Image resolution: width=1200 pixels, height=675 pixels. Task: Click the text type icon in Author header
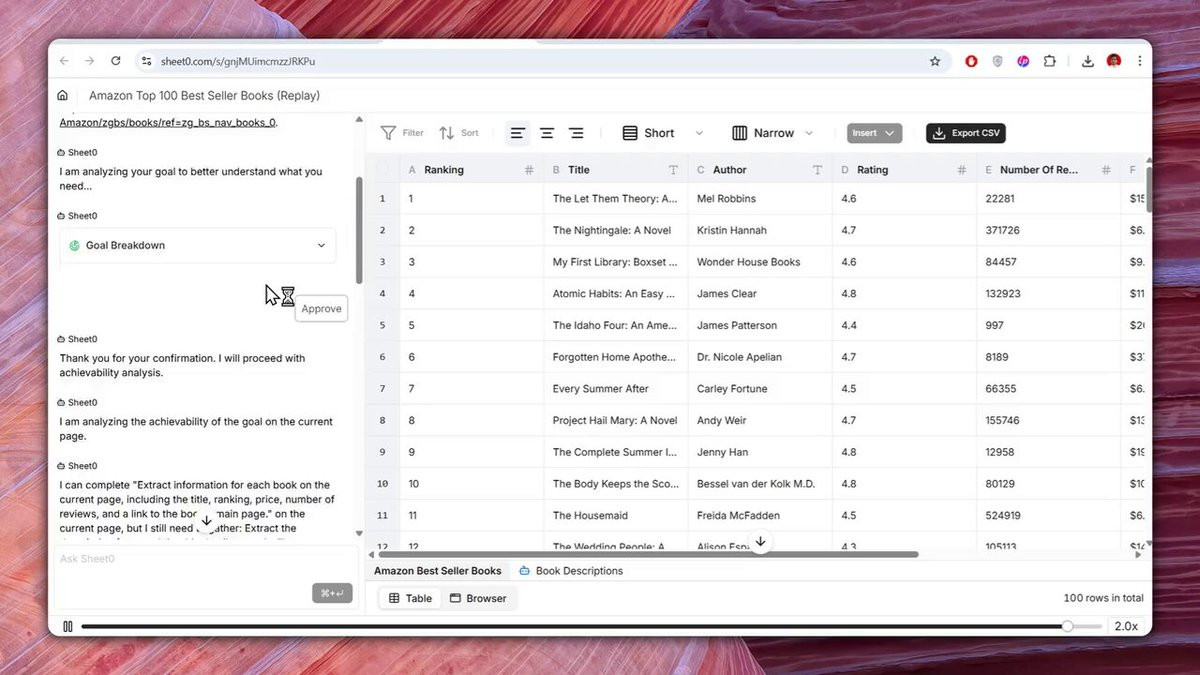[817, 170]
